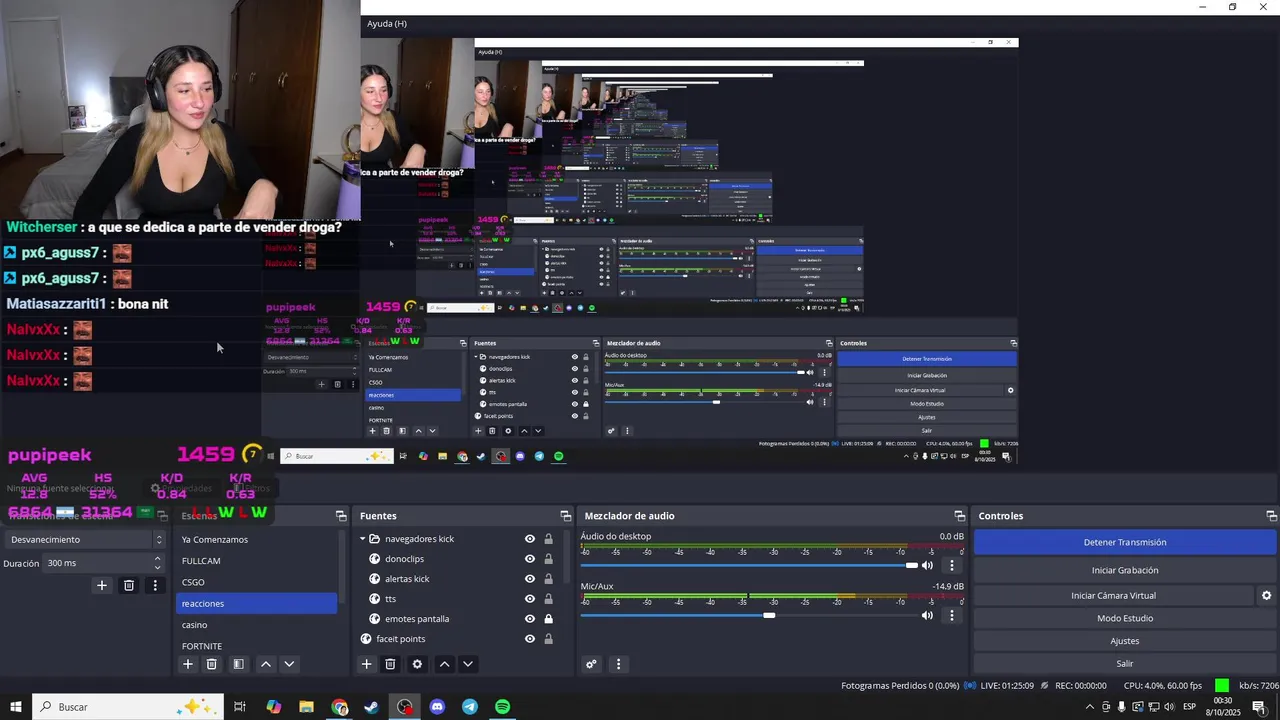Hide the tts source
Viewport: 1280px width, 720px height.
pyautogui.click(x=530, y=599)
